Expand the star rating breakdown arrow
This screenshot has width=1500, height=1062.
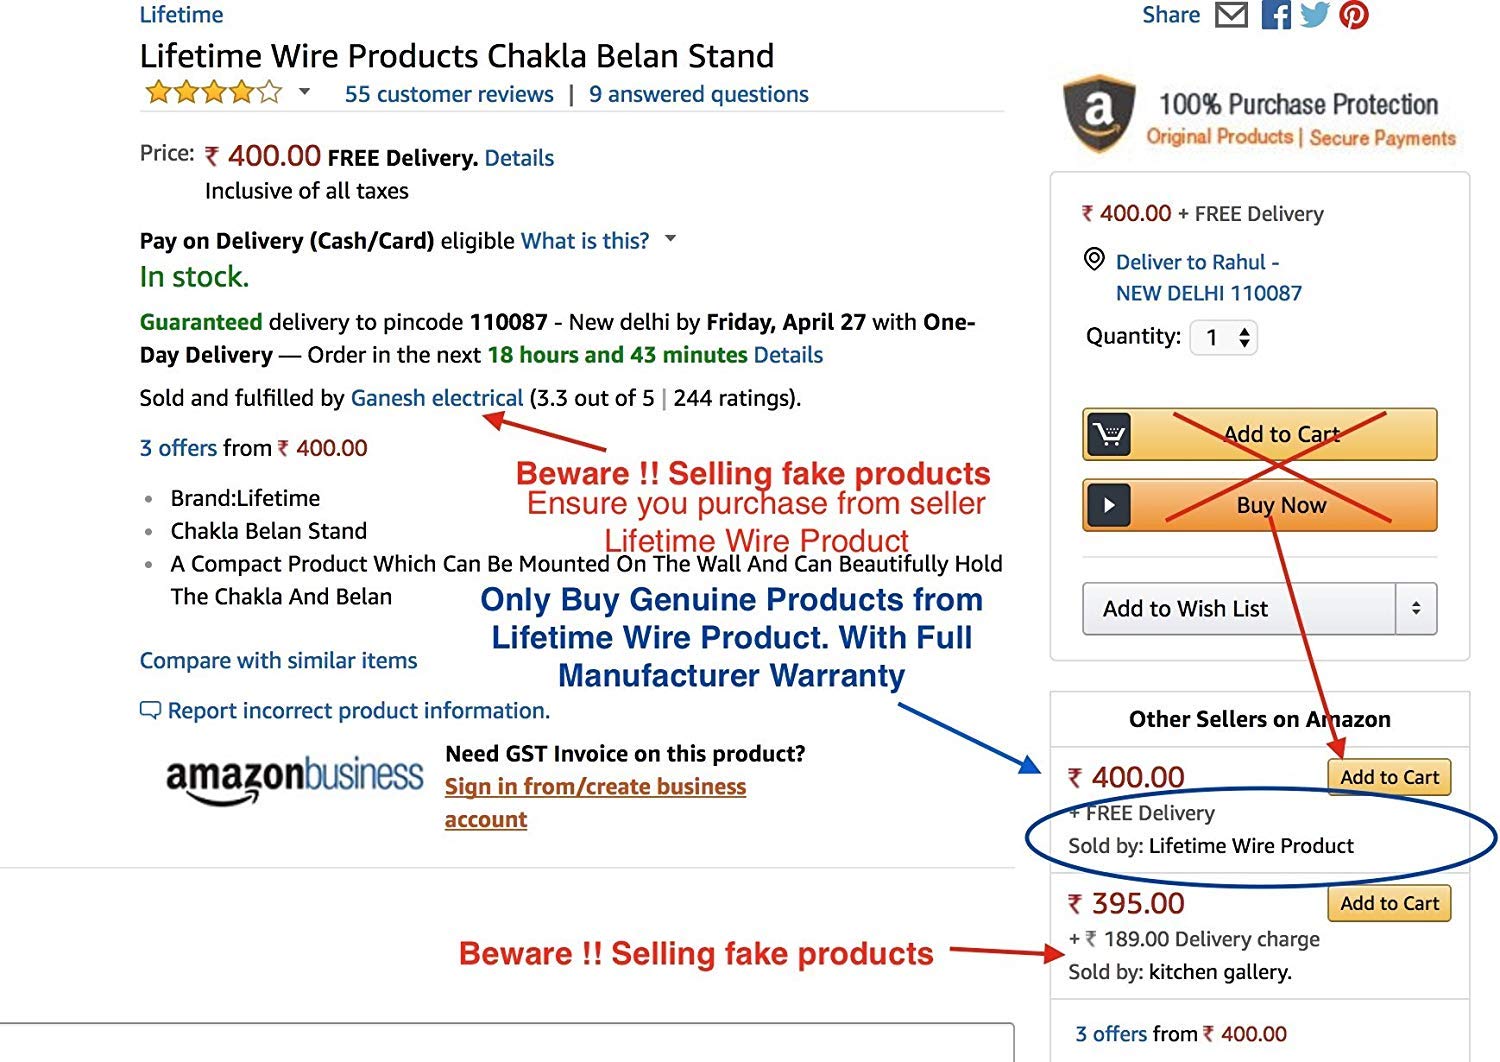[x=304, y=92]
